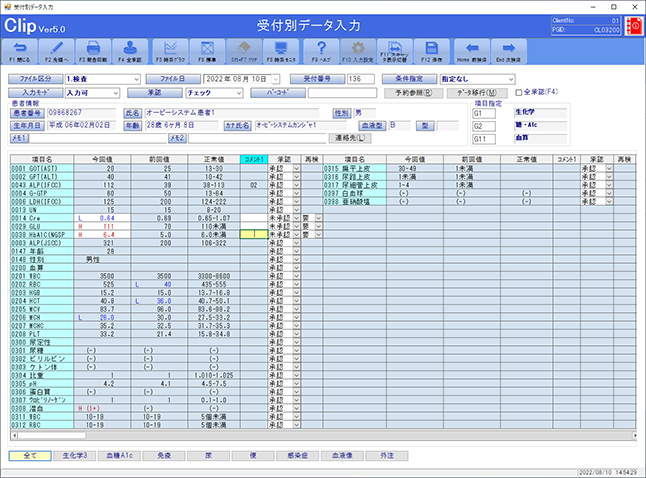This screenshot has height=478, width=646.
Task: Click the 連絡先(L) button
Action: click(x=350, y=138)
